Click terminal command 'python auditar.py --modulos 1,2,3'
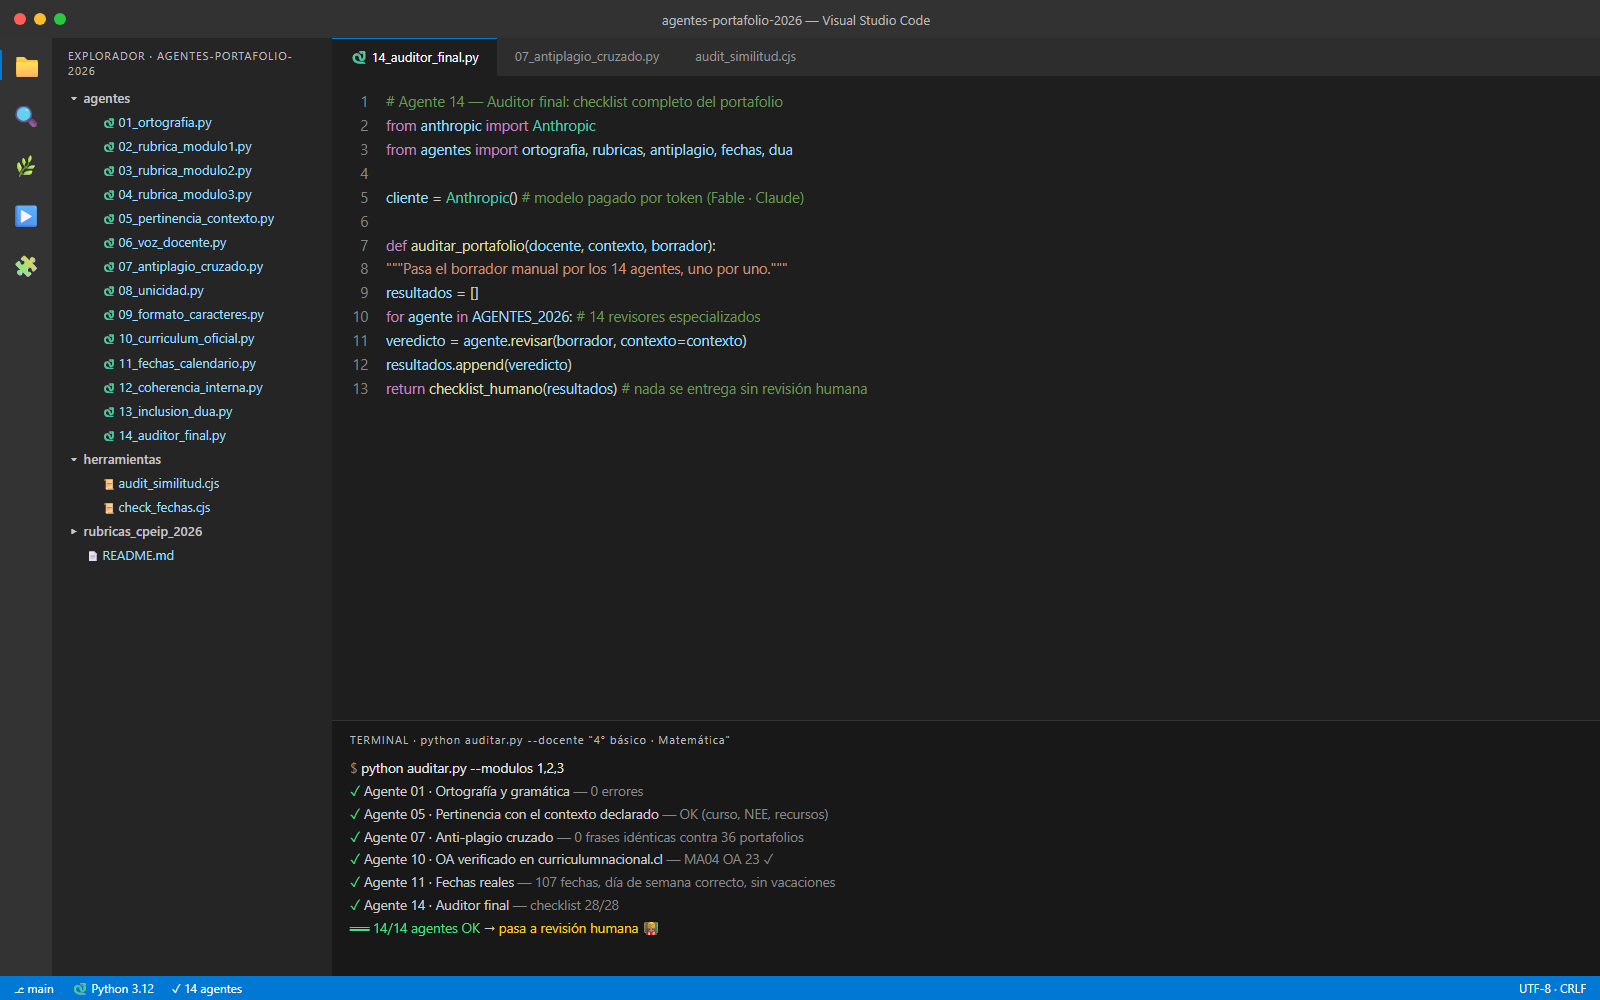Screen dimensions: 1600x1000 [462, 768]
